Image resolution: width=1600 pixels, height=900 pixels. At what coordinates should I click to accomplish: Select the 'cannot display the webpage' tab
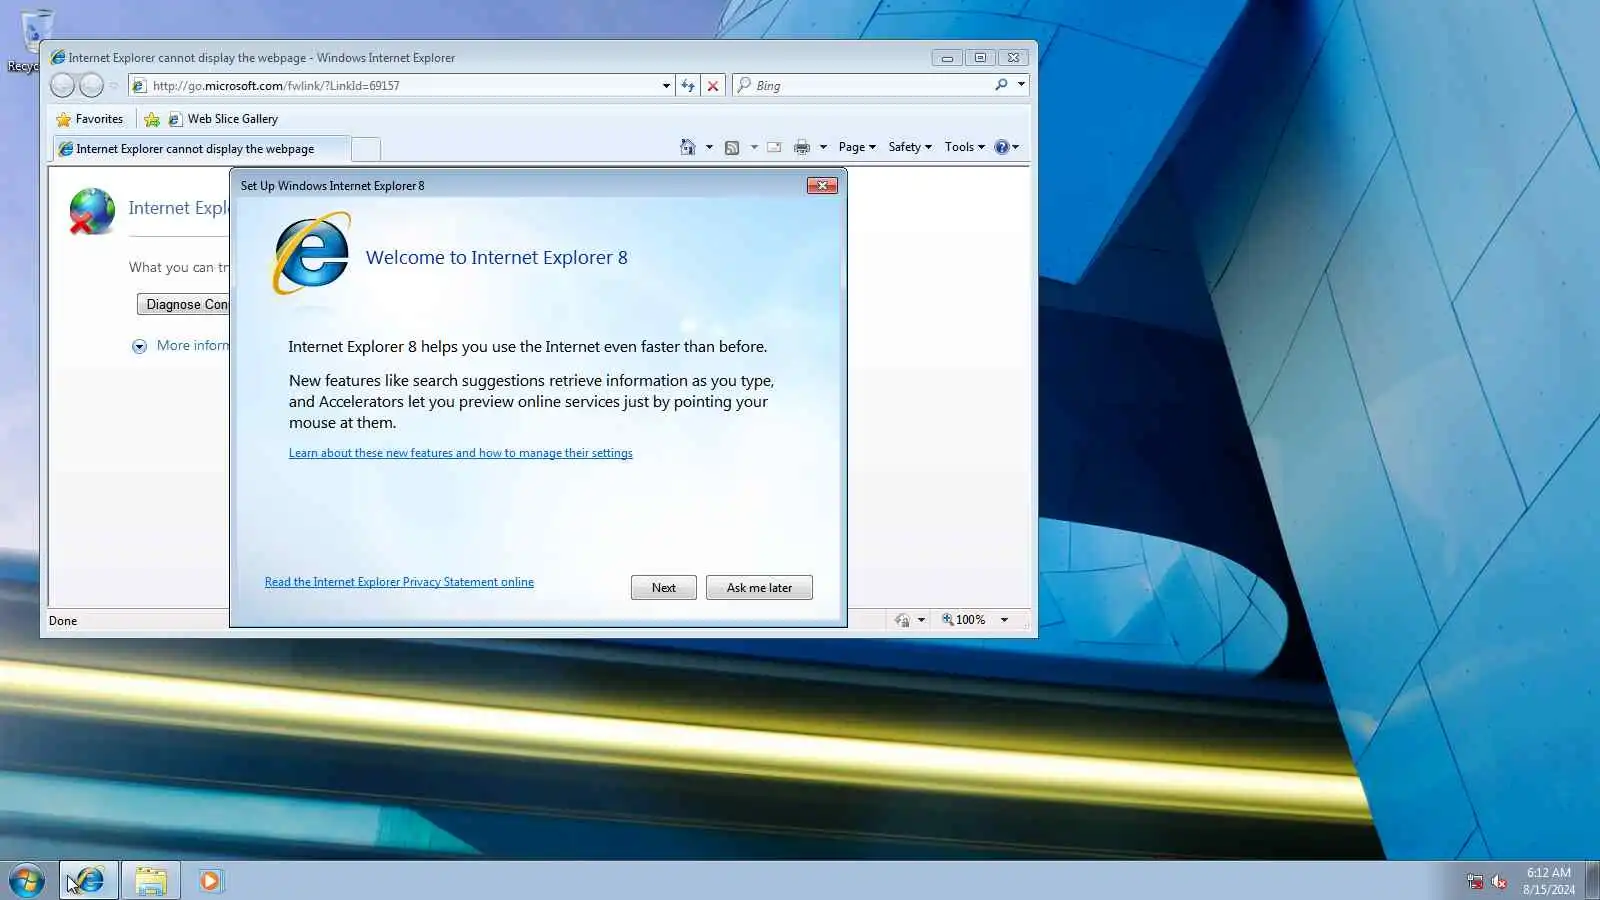tap(200, 149)
